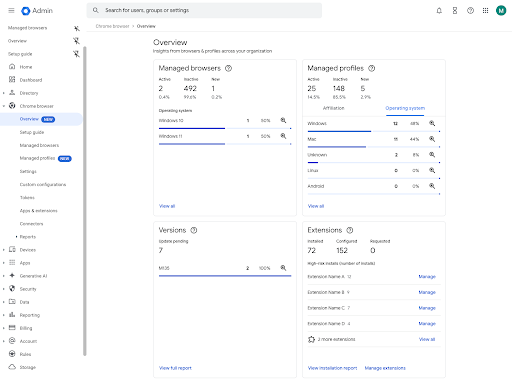This screenshot has width=512, height=384.
Task: Click the Managed browsers help icon
Action: pyautogui.click(x=228, y=68)
